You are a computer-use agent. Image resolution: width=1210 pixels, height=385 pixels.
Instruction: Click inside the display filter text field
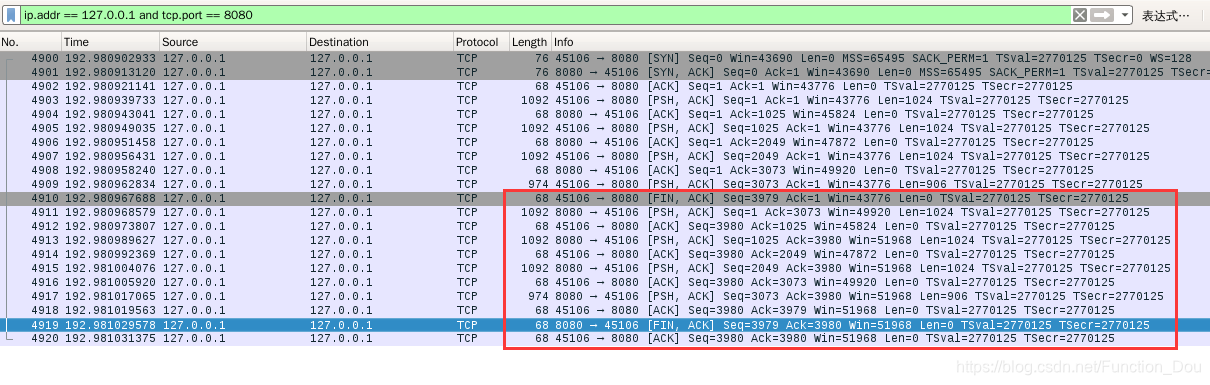click(545, 15)
